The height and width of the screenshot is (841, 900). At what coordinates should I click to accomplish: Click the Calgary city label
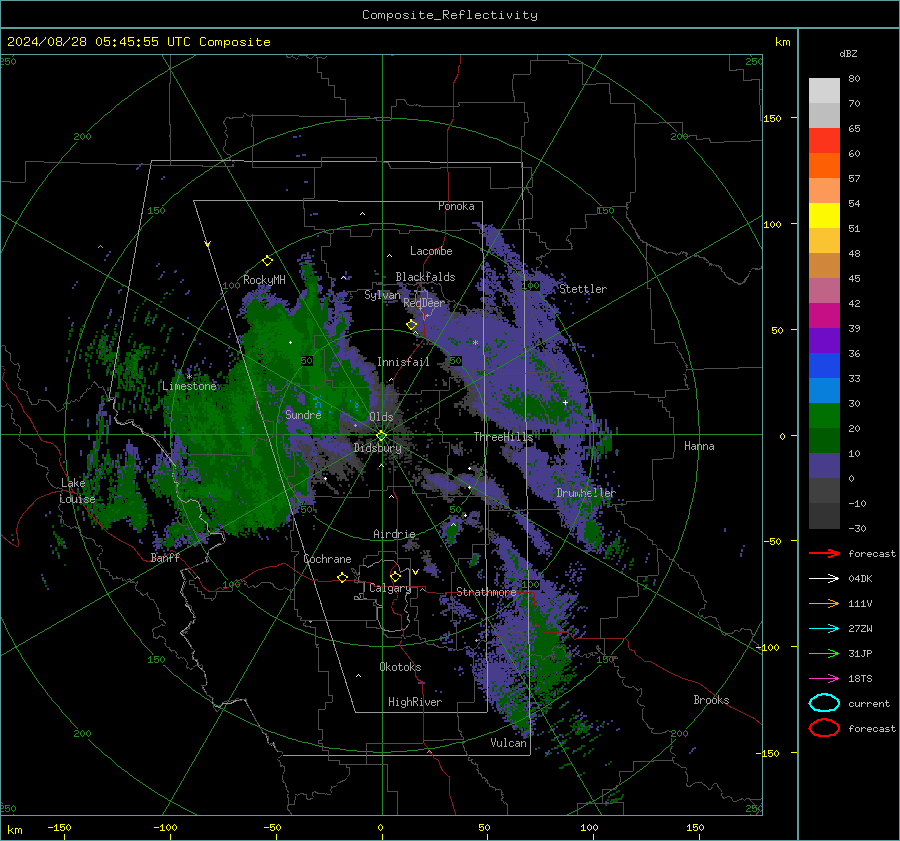390,588
